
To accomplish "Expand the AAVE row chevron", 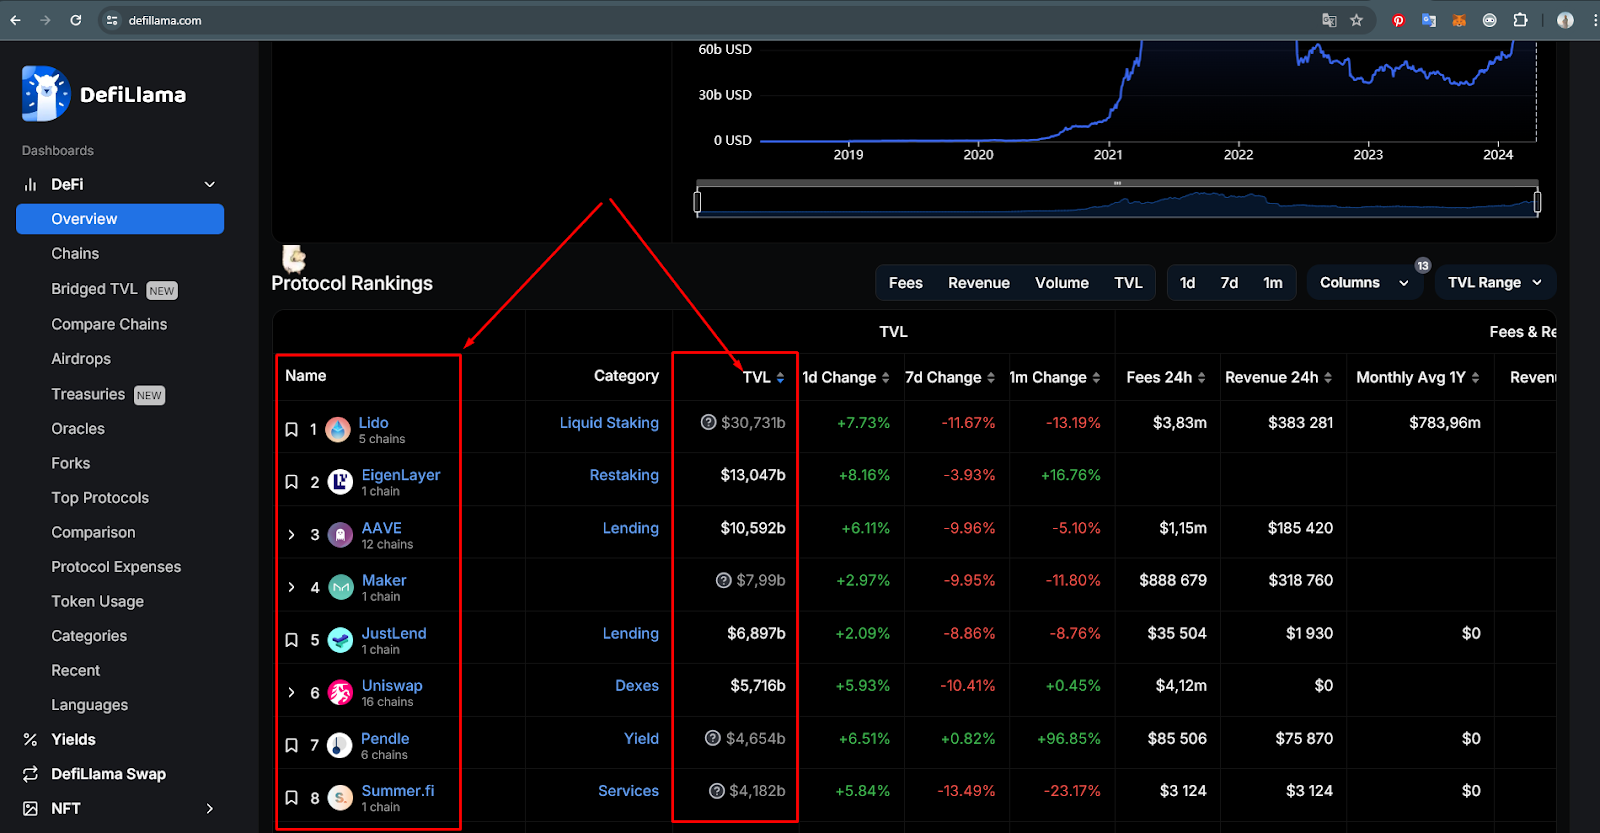I will point(291,535).
